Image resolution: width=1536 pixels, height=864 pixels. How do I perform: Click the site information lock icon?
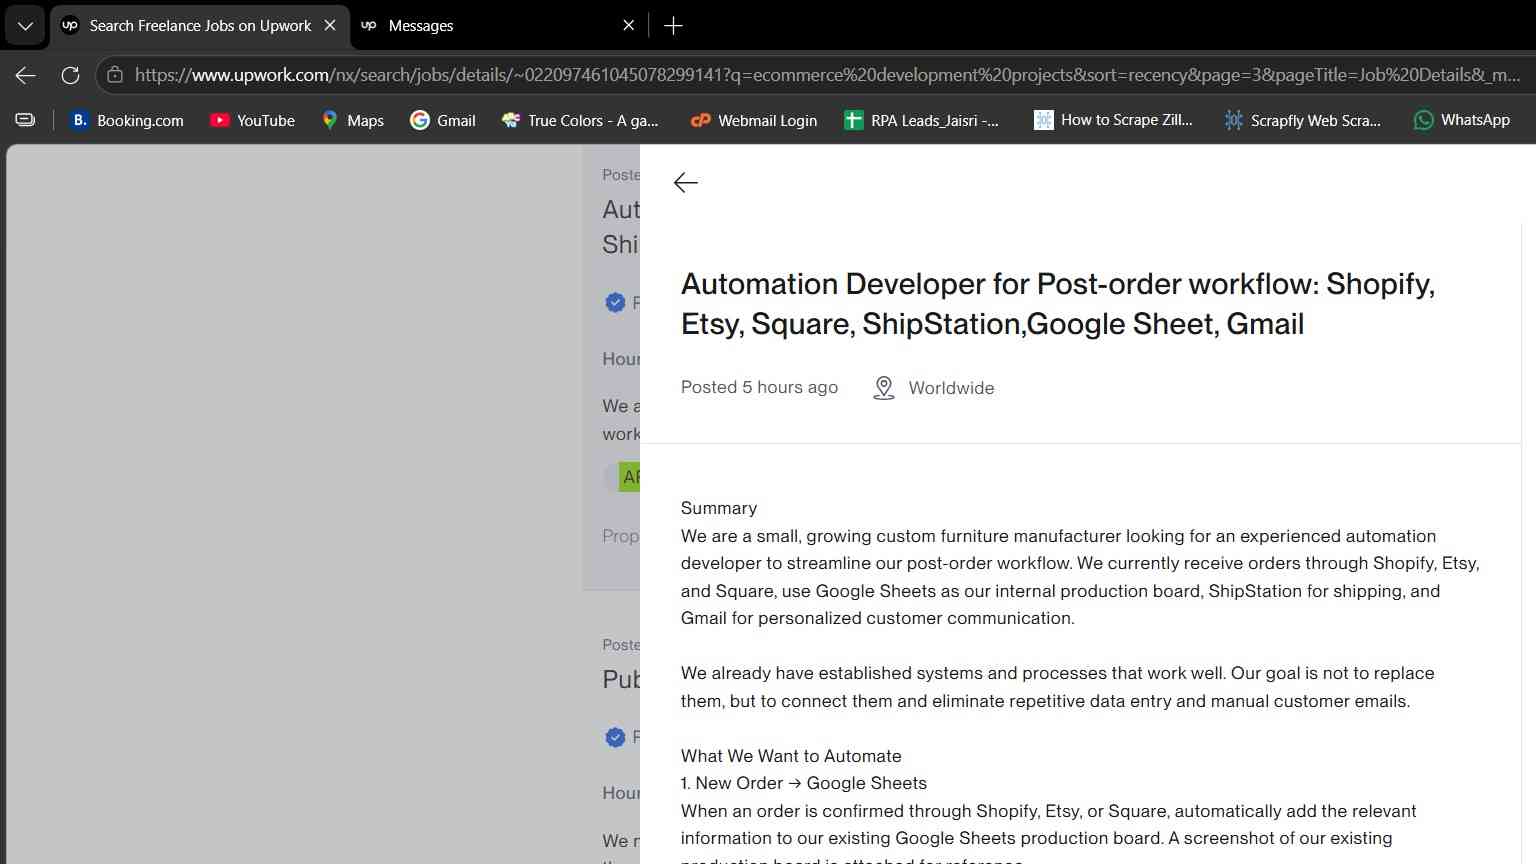click(x=115, y=75)
